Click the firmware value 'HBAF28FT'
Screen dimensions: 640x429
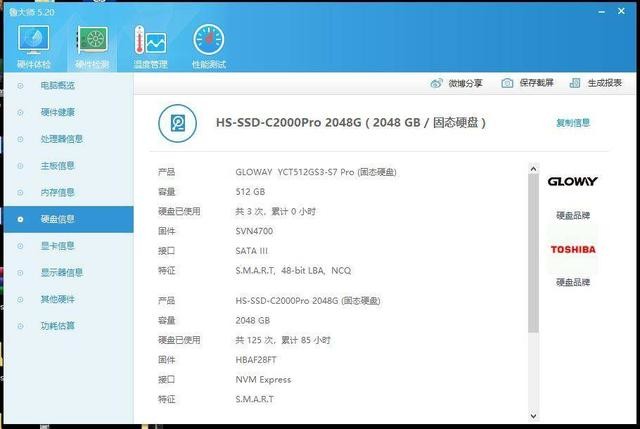point(256,360)
